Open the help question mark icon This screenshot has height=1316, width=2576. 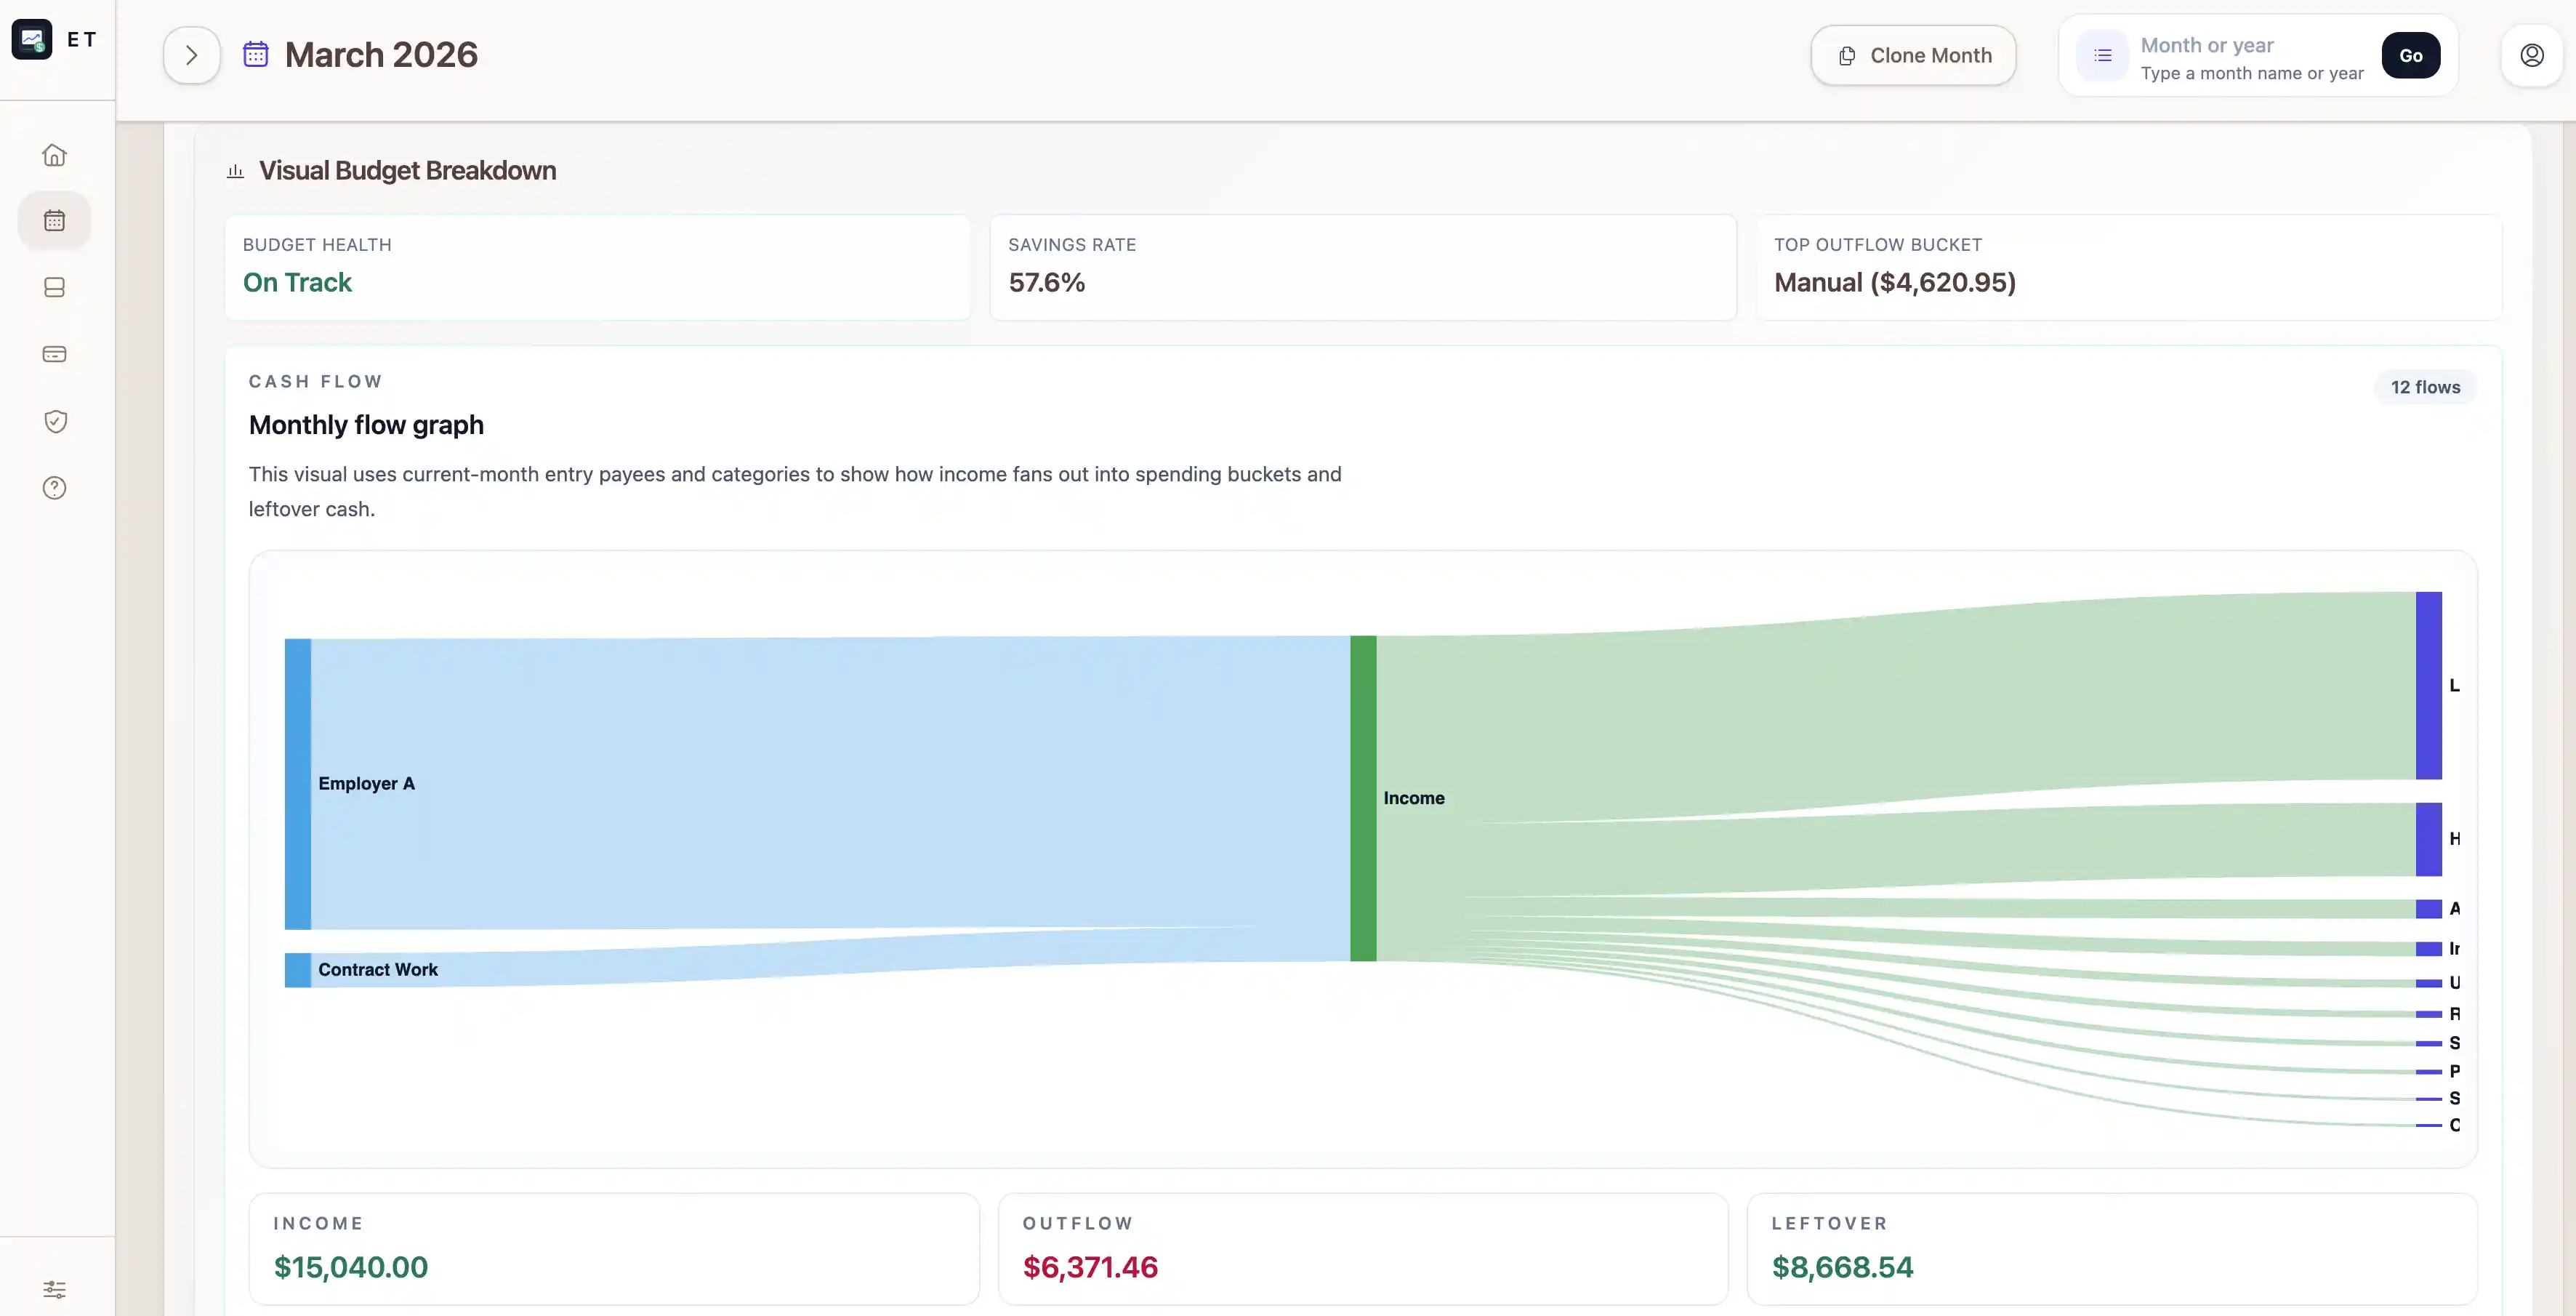[x=54, y=488]
